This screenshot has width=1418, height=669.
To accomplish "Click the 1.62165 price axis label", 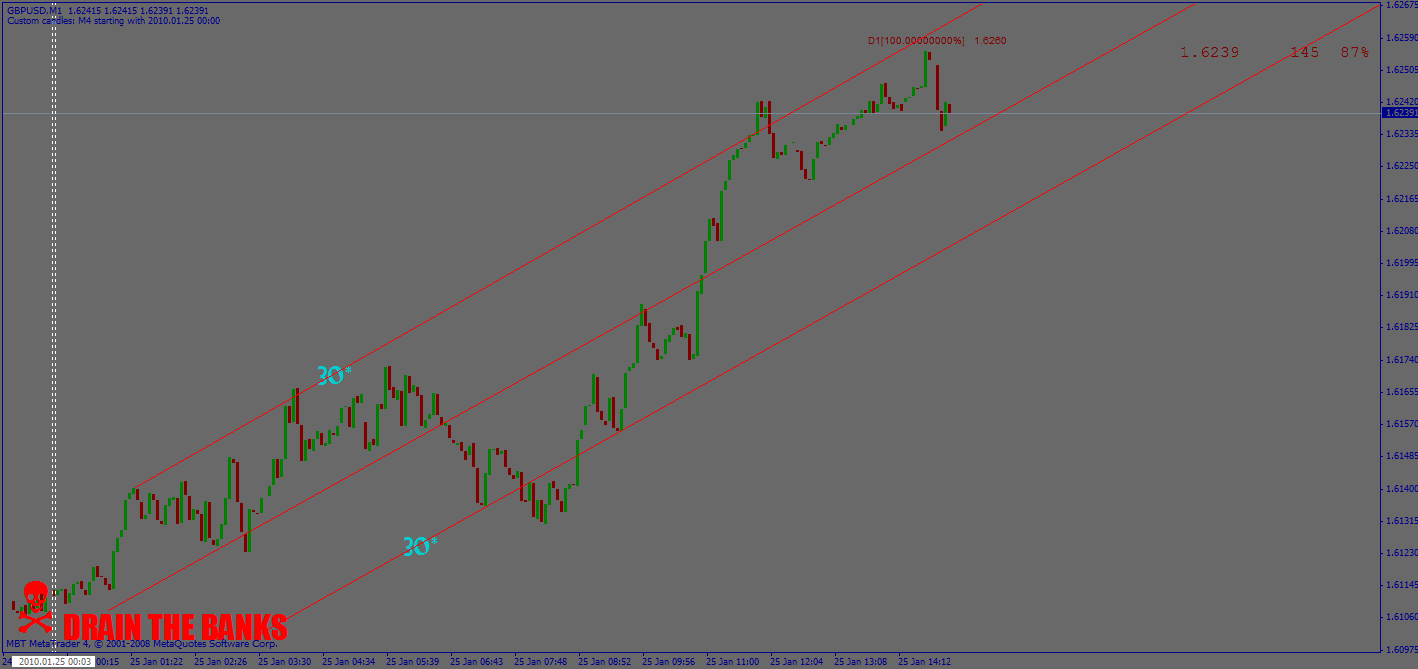I will 1401,198.
